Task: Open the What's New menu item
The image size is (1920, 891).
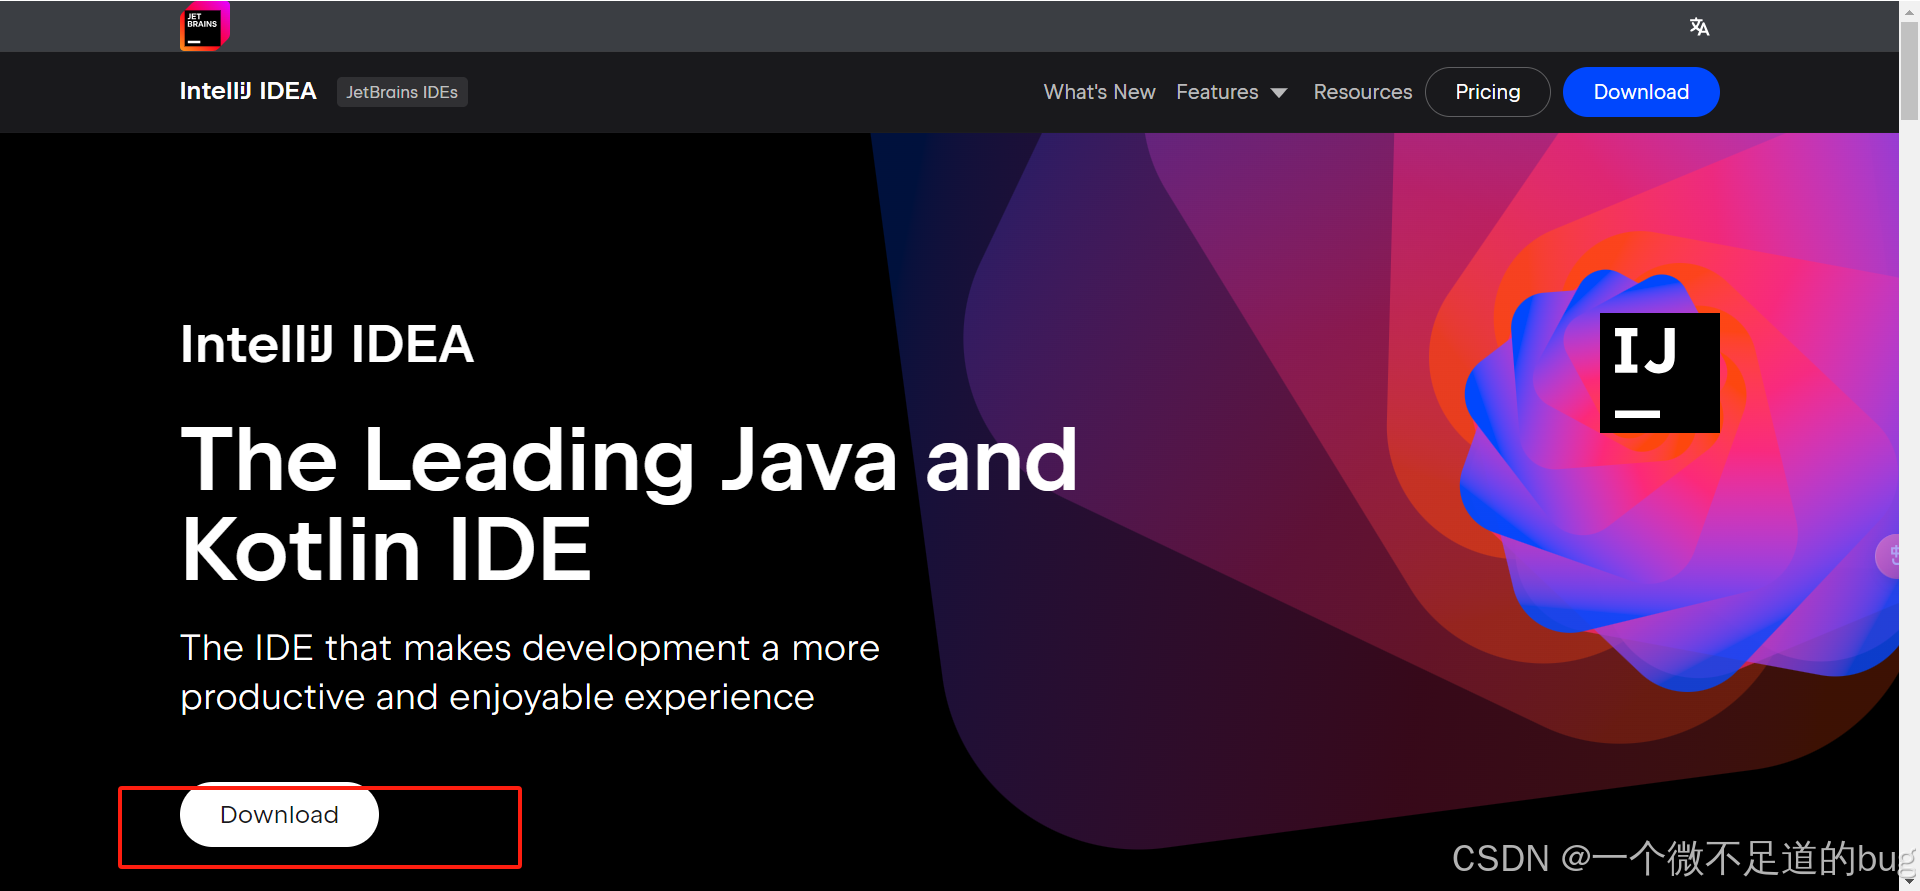Action: tap(1099, 92)
